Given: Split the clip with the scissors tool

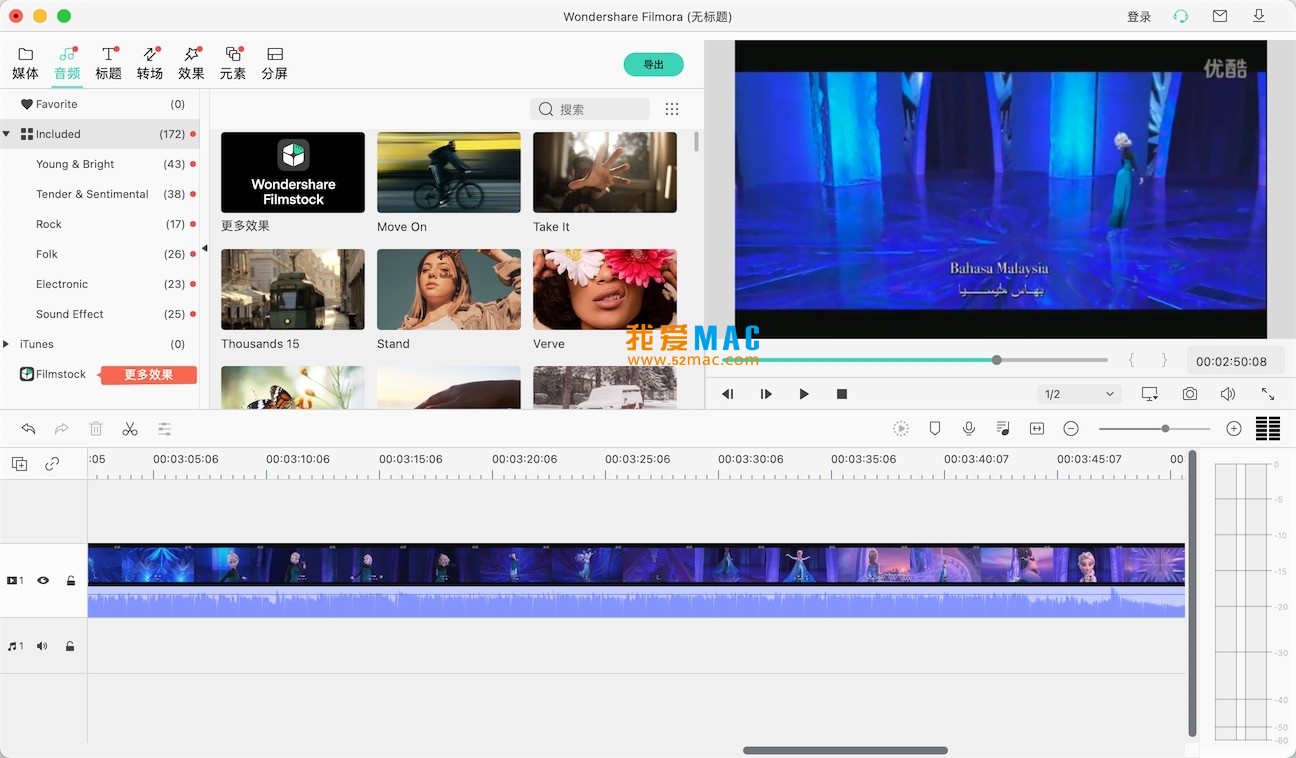Looking at the screenshot, I should pos(130,429).
